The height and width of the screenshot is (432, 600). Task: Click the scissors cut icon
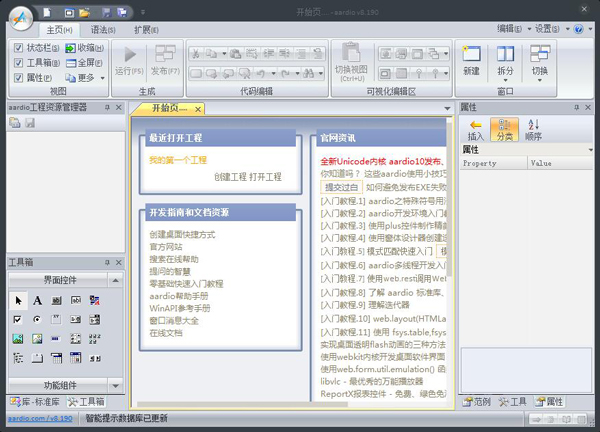196,54
